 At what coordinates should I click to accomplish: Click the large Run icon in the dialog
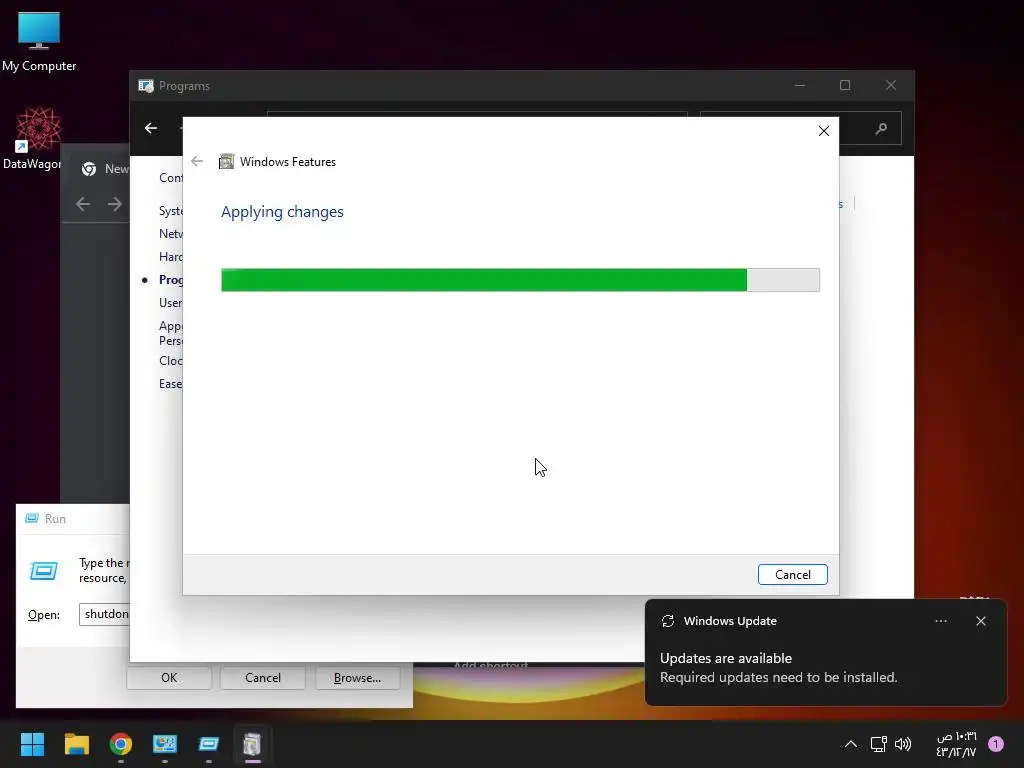(x=44, y=571)
